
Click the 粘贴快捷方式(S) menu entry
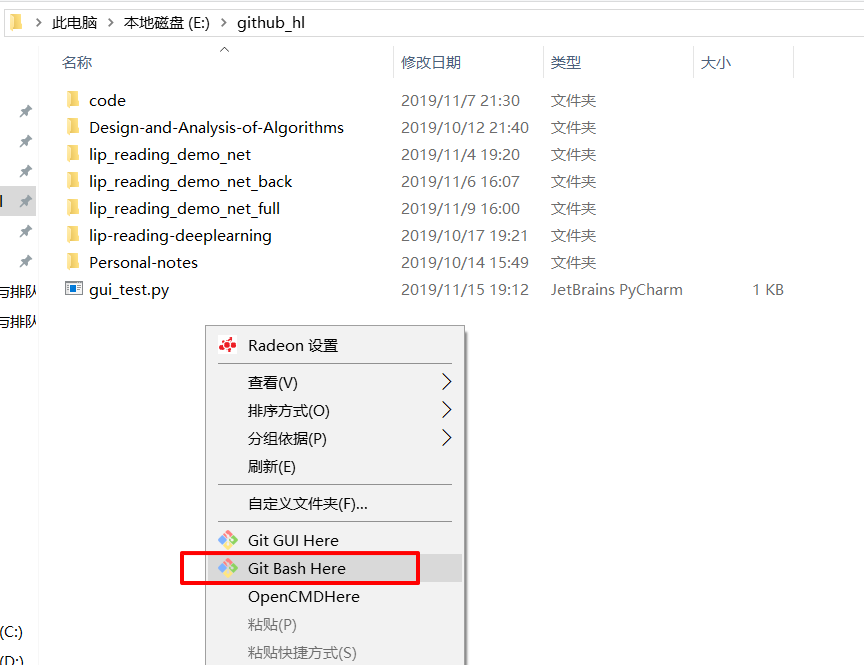click(x=334, y=653)
